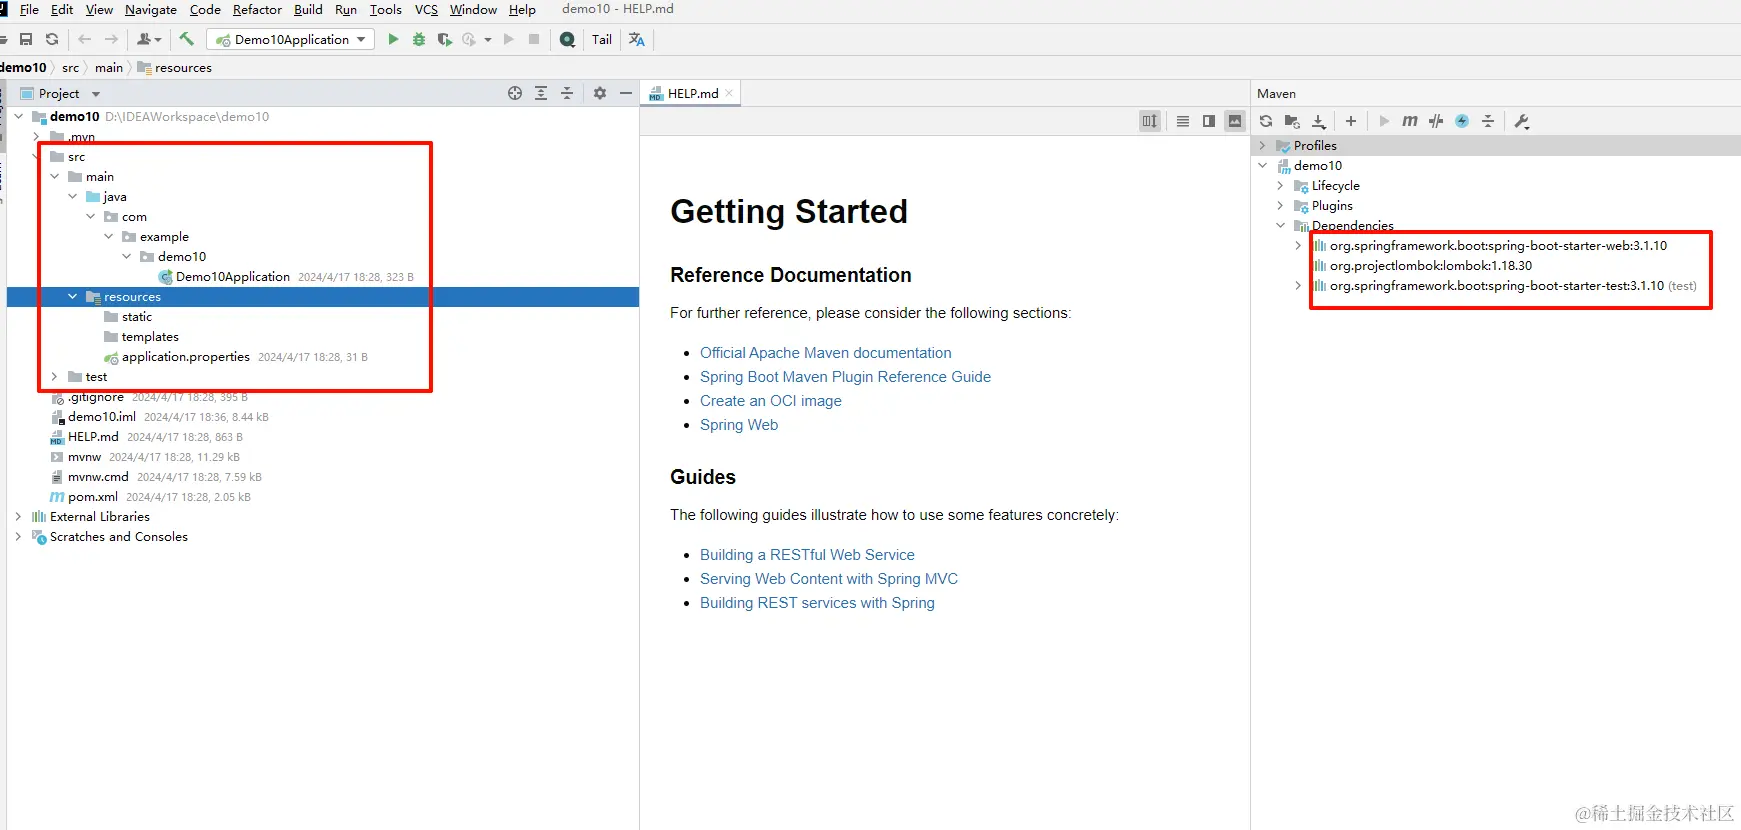1741x830 pixels.
Task: Switch markdown view to Editor only
Action: 1183,121
